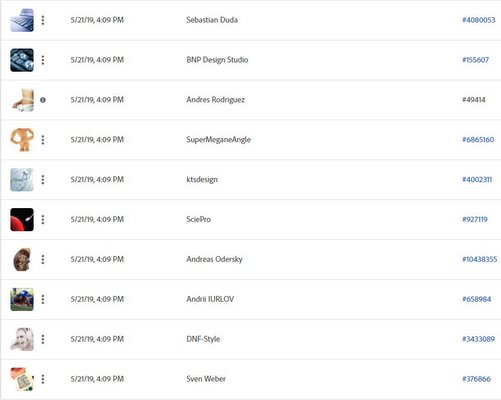The height and width of the screenshot is (400, 501).
Task: Select the keyboard thumbnail by Sebastian Duda
Action: click(22, 20)
